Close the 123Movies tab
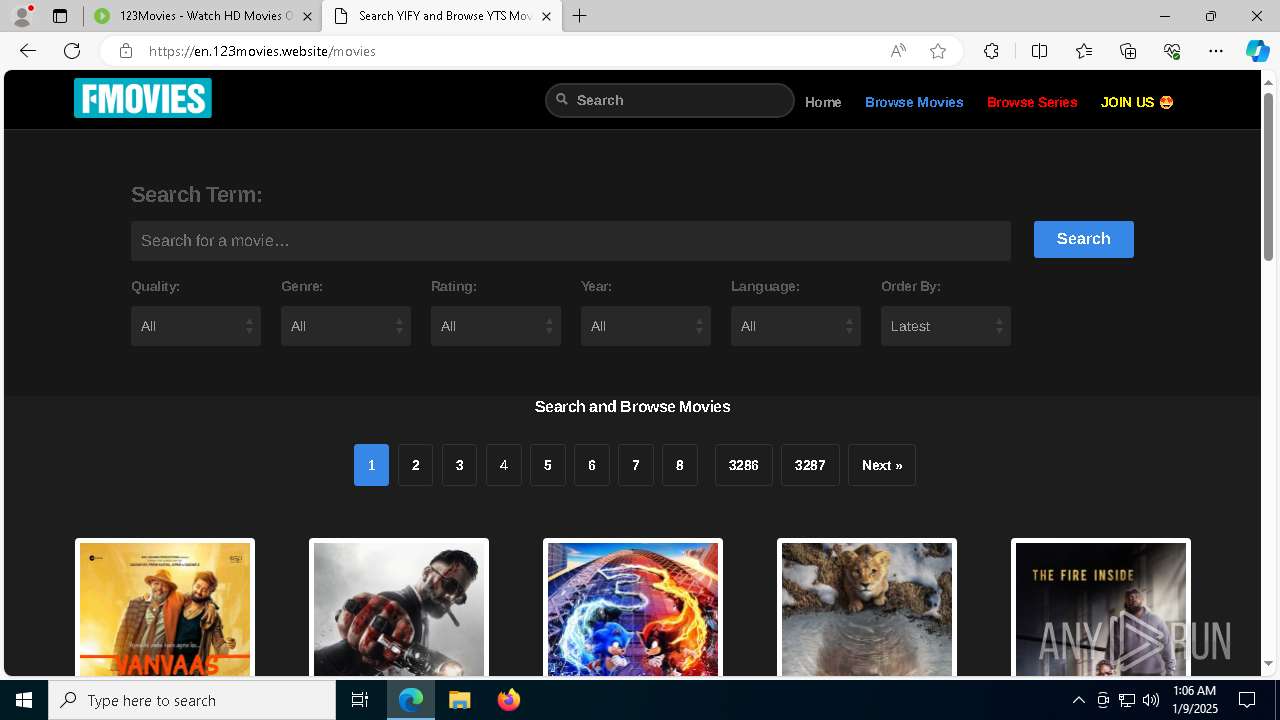 (x=307, y=16)
